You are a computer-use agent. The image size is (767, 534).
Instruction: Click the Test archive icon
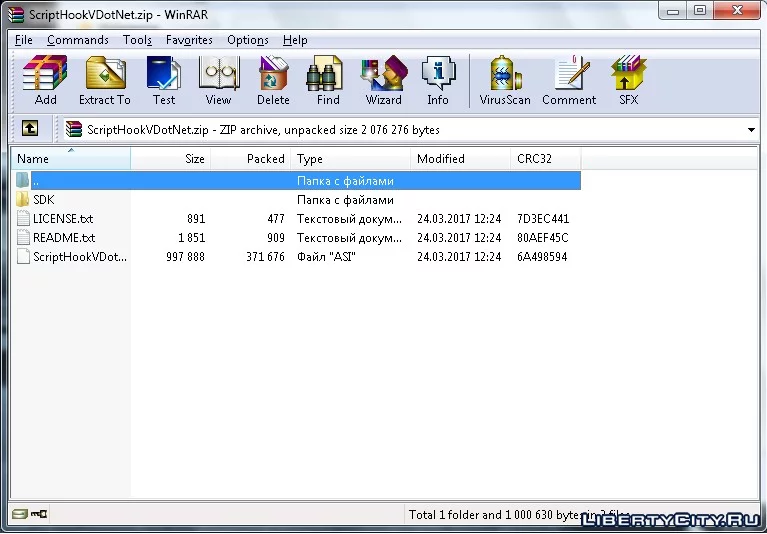point(163,73)
